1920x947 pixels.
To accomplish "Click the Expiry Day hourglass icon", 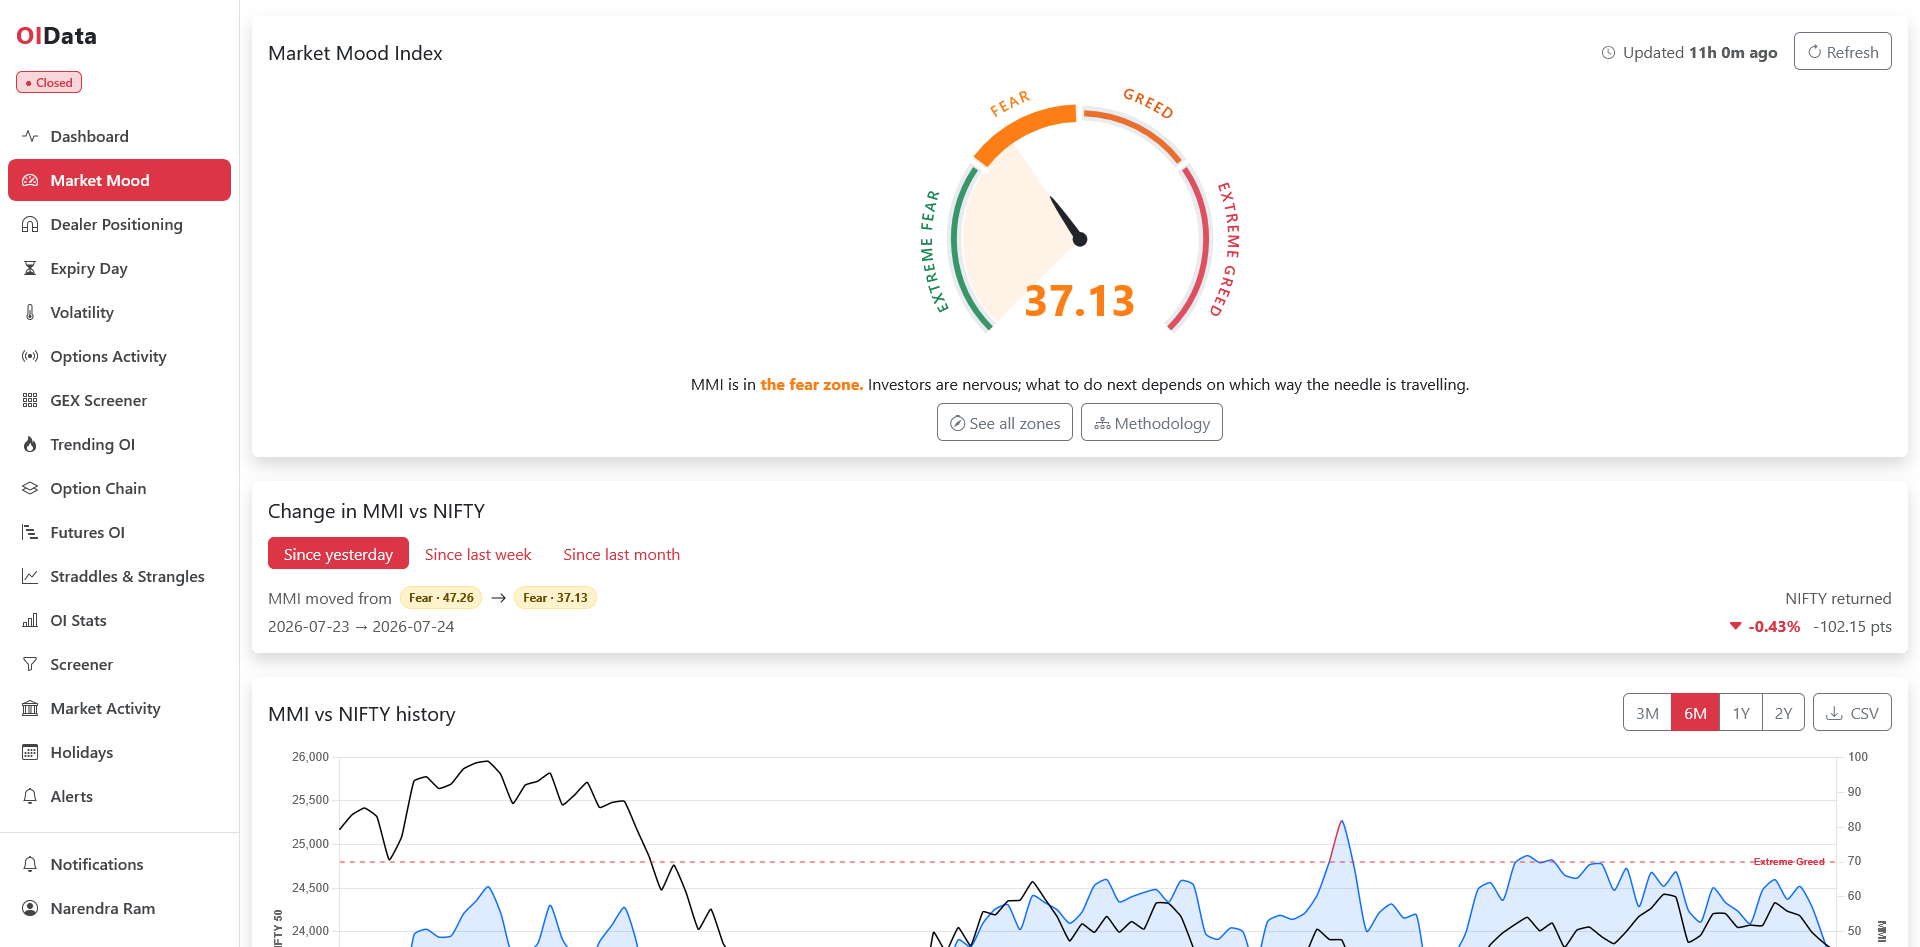I will pyautogui.click(x=30, y=268).
